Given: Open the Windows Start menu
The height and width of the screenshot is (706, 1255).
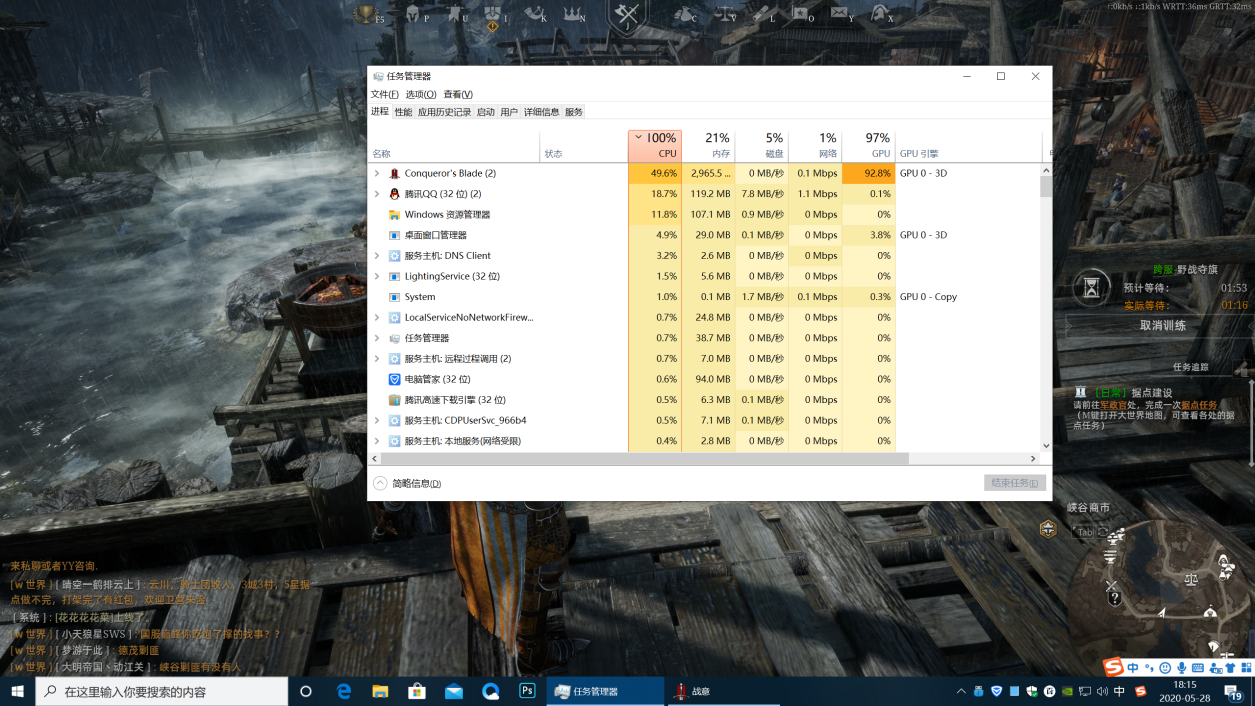Looking at the screenshot, I should (x=17, y=691).
